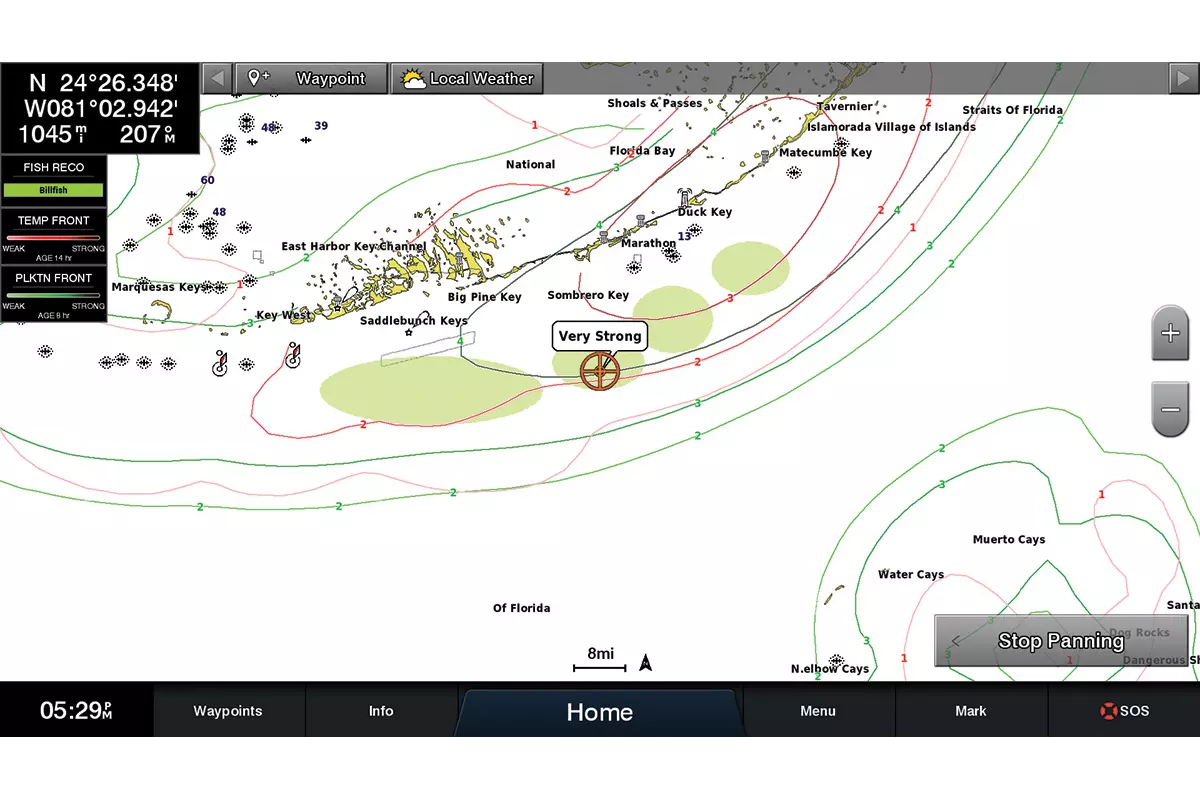
Task: Click the National label on the chart
Action: point(531,165)
